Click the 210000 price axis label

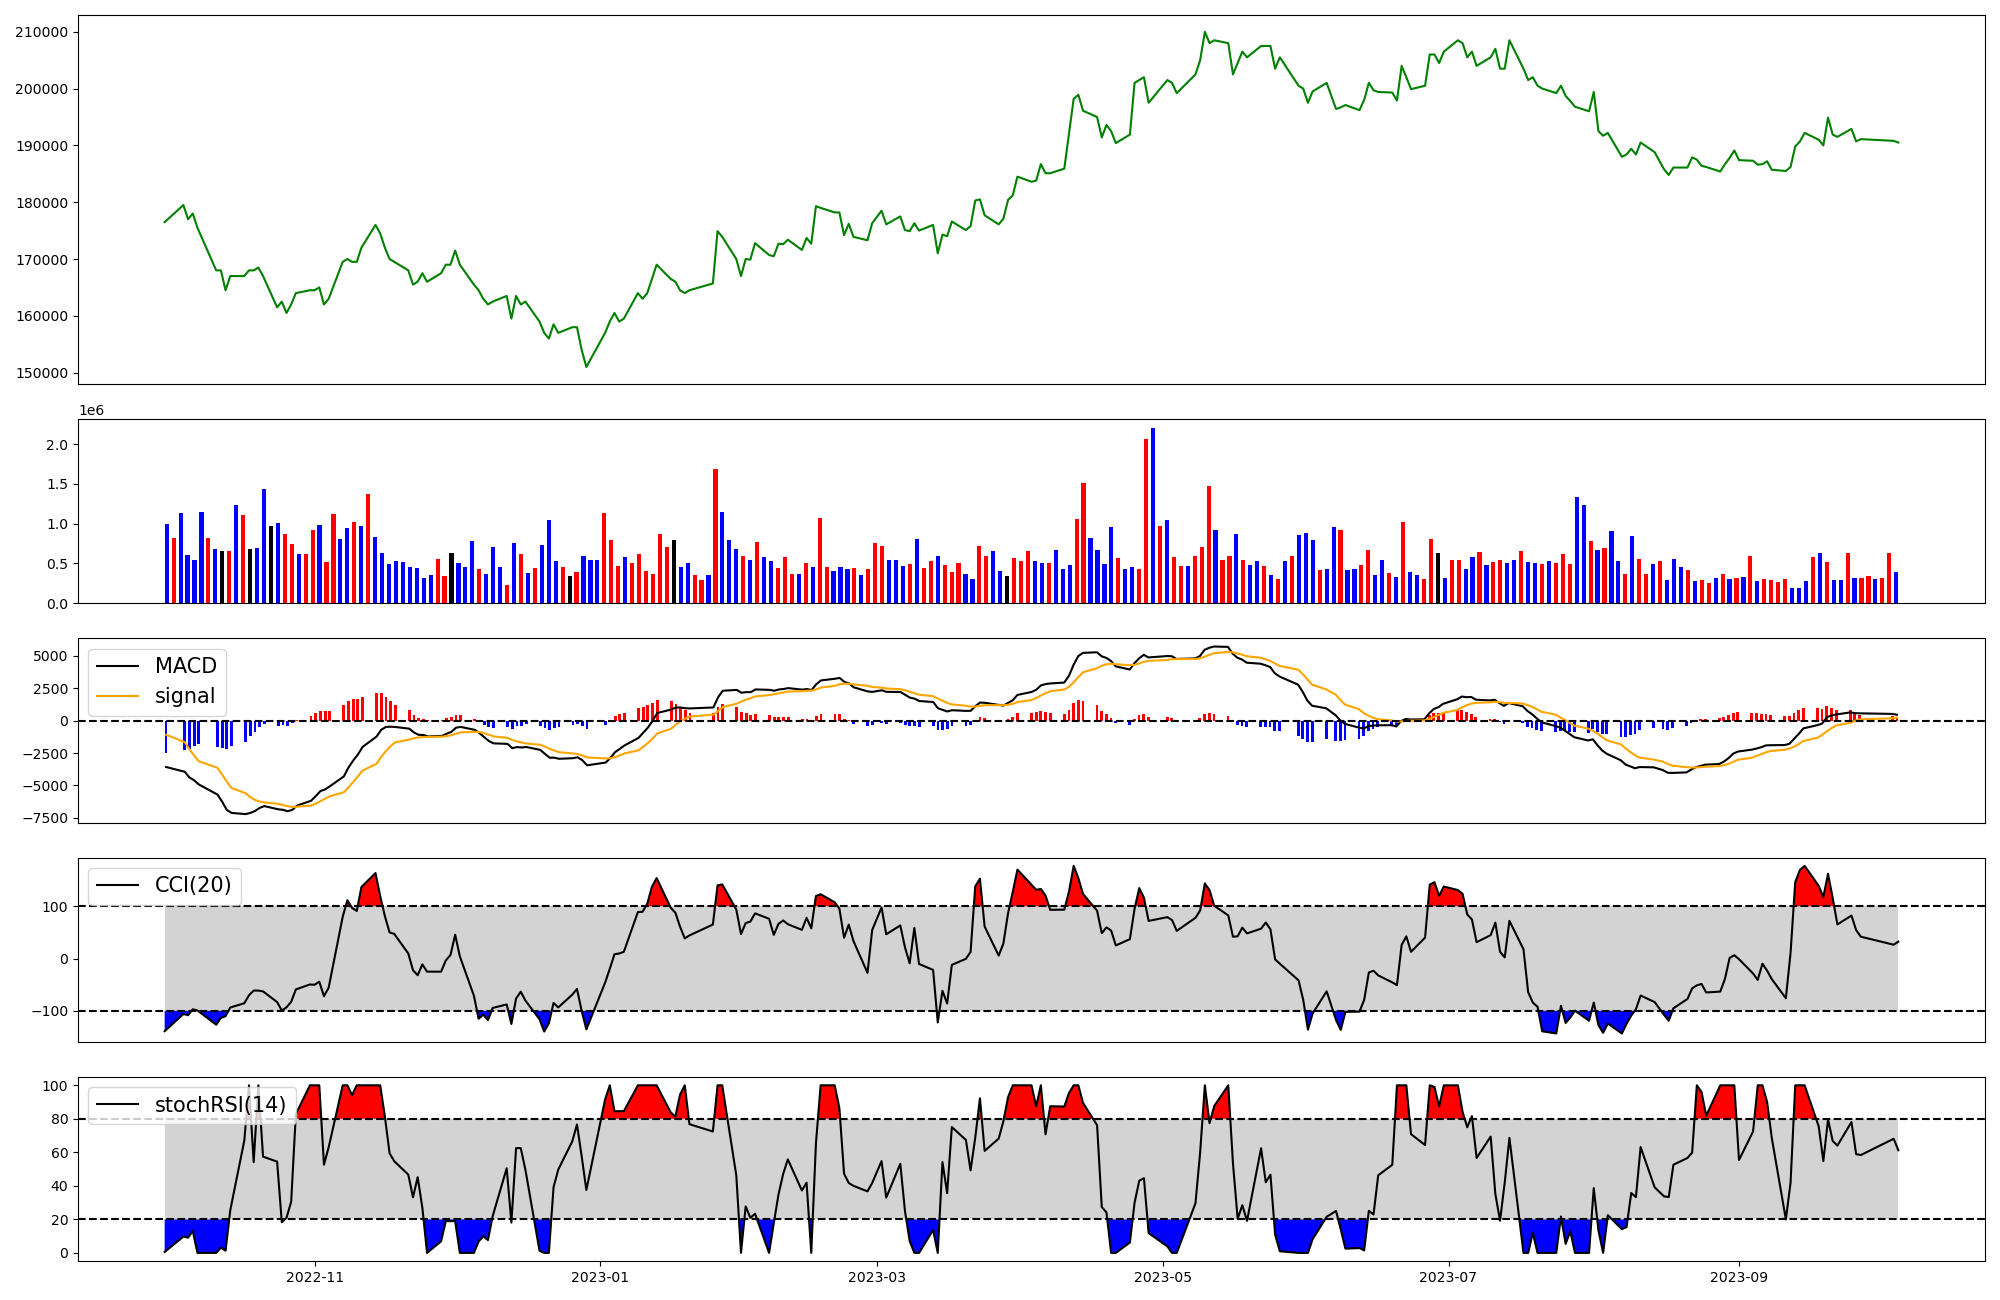(41, 32)
